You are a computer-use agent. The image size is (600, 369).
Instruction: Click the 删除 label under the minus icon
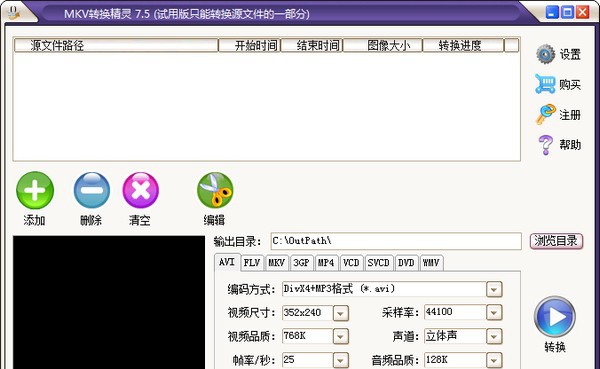pos(91,220)
